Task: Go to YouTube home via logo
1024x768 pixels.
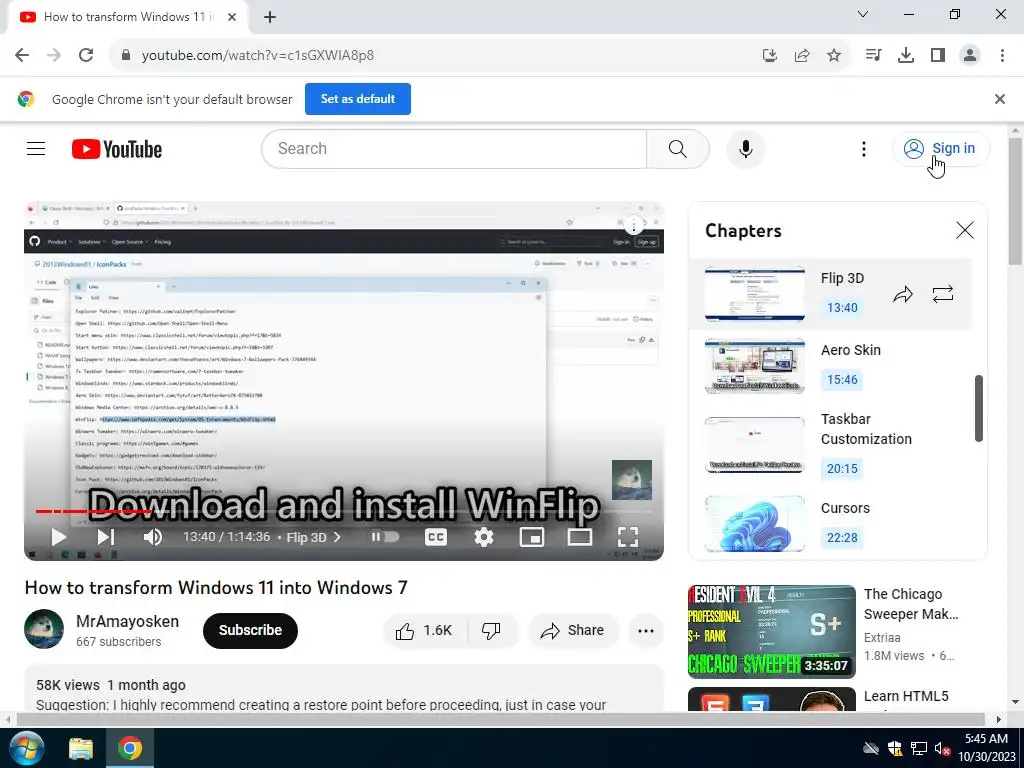Action: [x=117, y=149]
